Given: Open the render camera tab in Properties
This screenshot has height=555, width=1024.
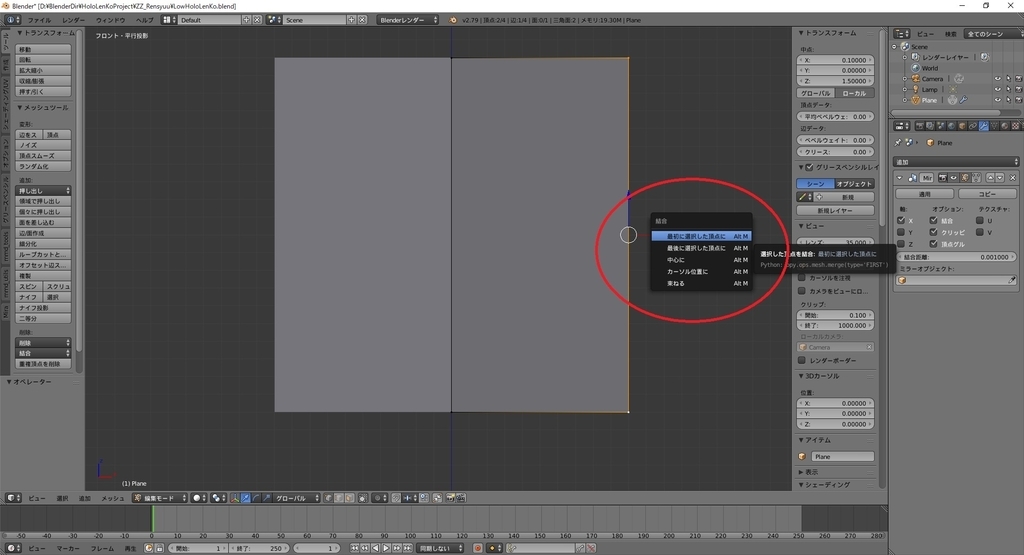Looking at the screenshot, I should point(920,125).
